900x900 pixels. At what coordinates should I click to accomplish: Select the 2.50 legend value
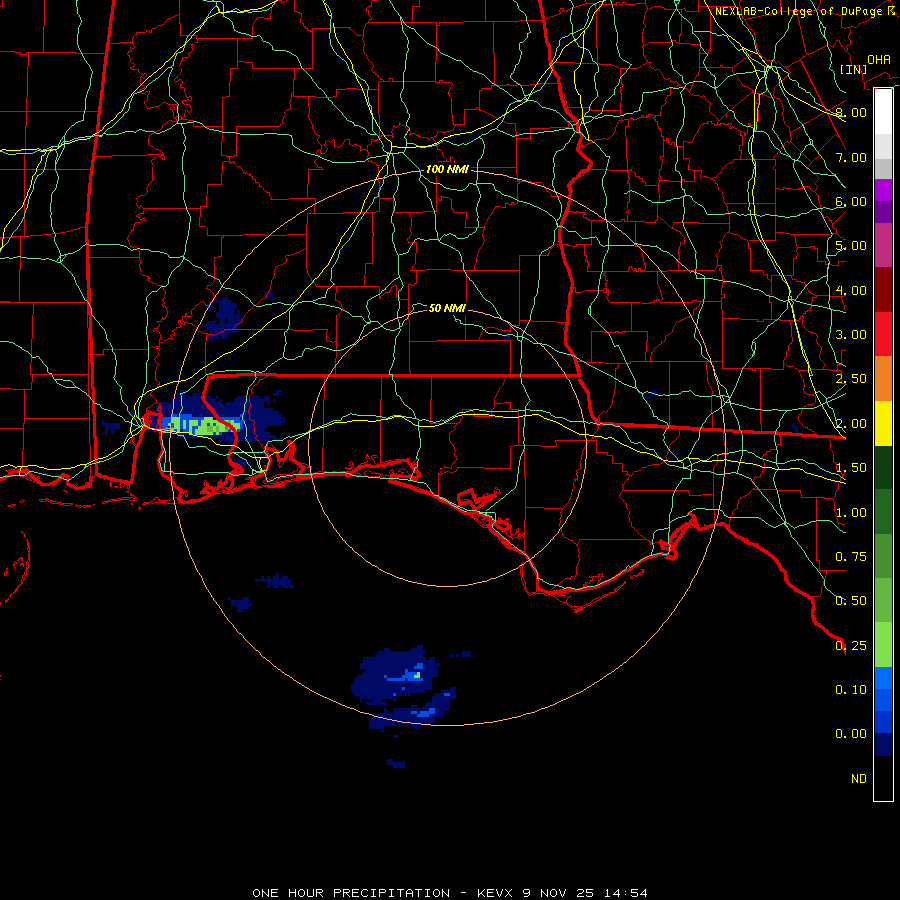pos(851,379)
